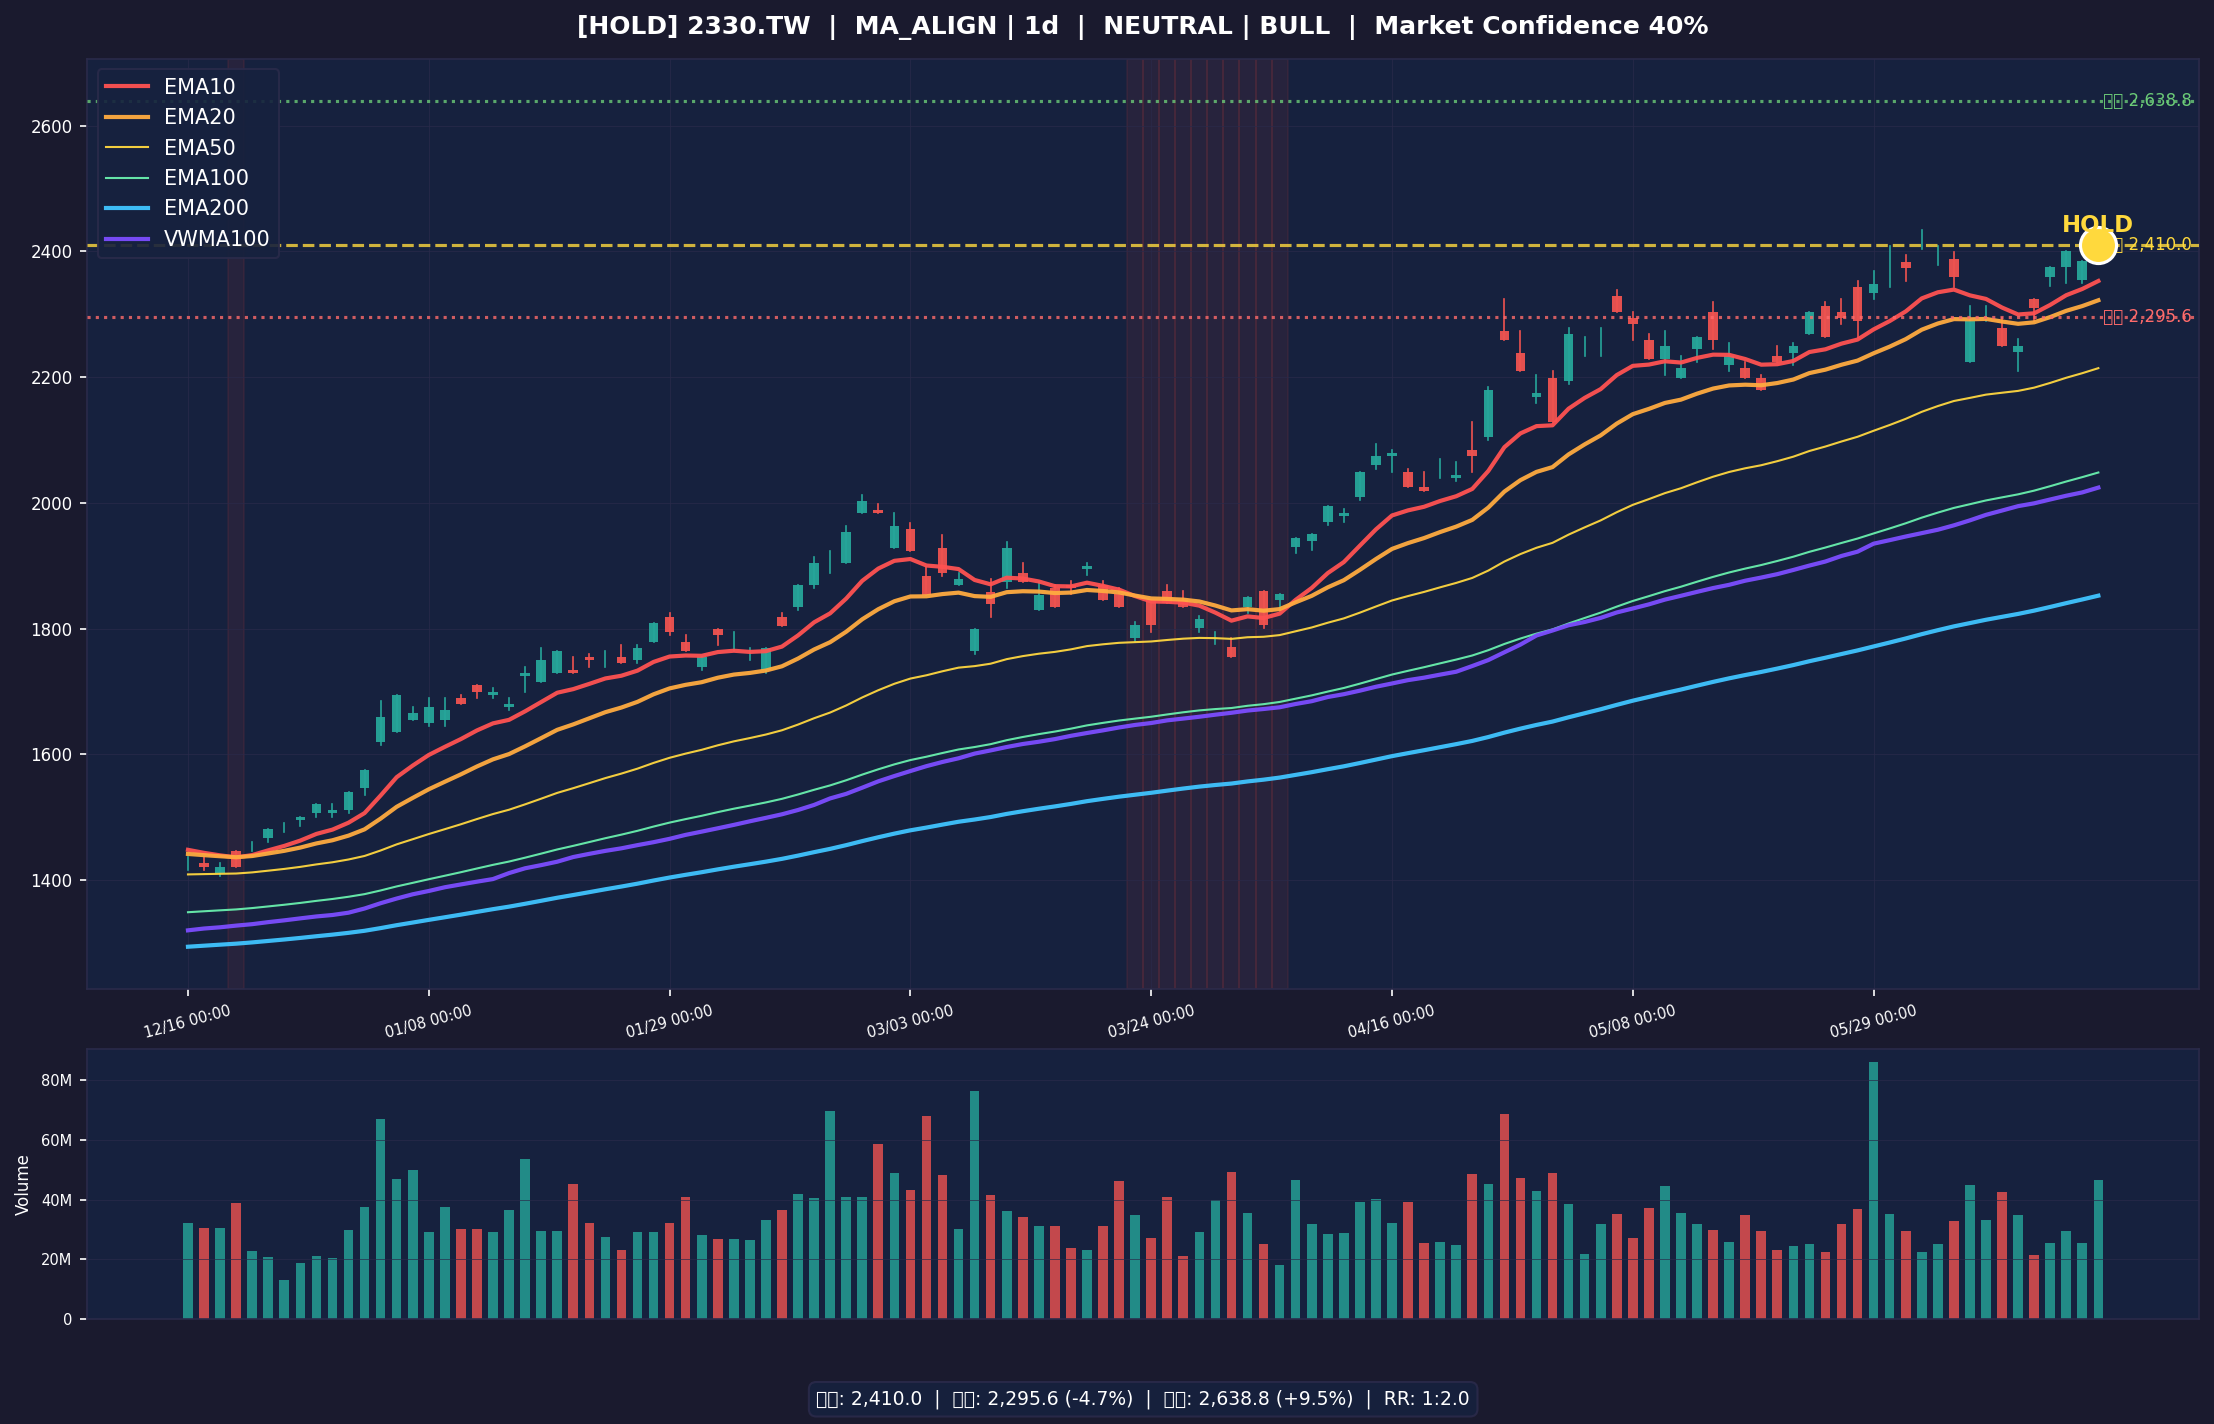This screenshot has width=2214, height=1424.
Task: Click the 1400 price axis tick
Action: 52,880
